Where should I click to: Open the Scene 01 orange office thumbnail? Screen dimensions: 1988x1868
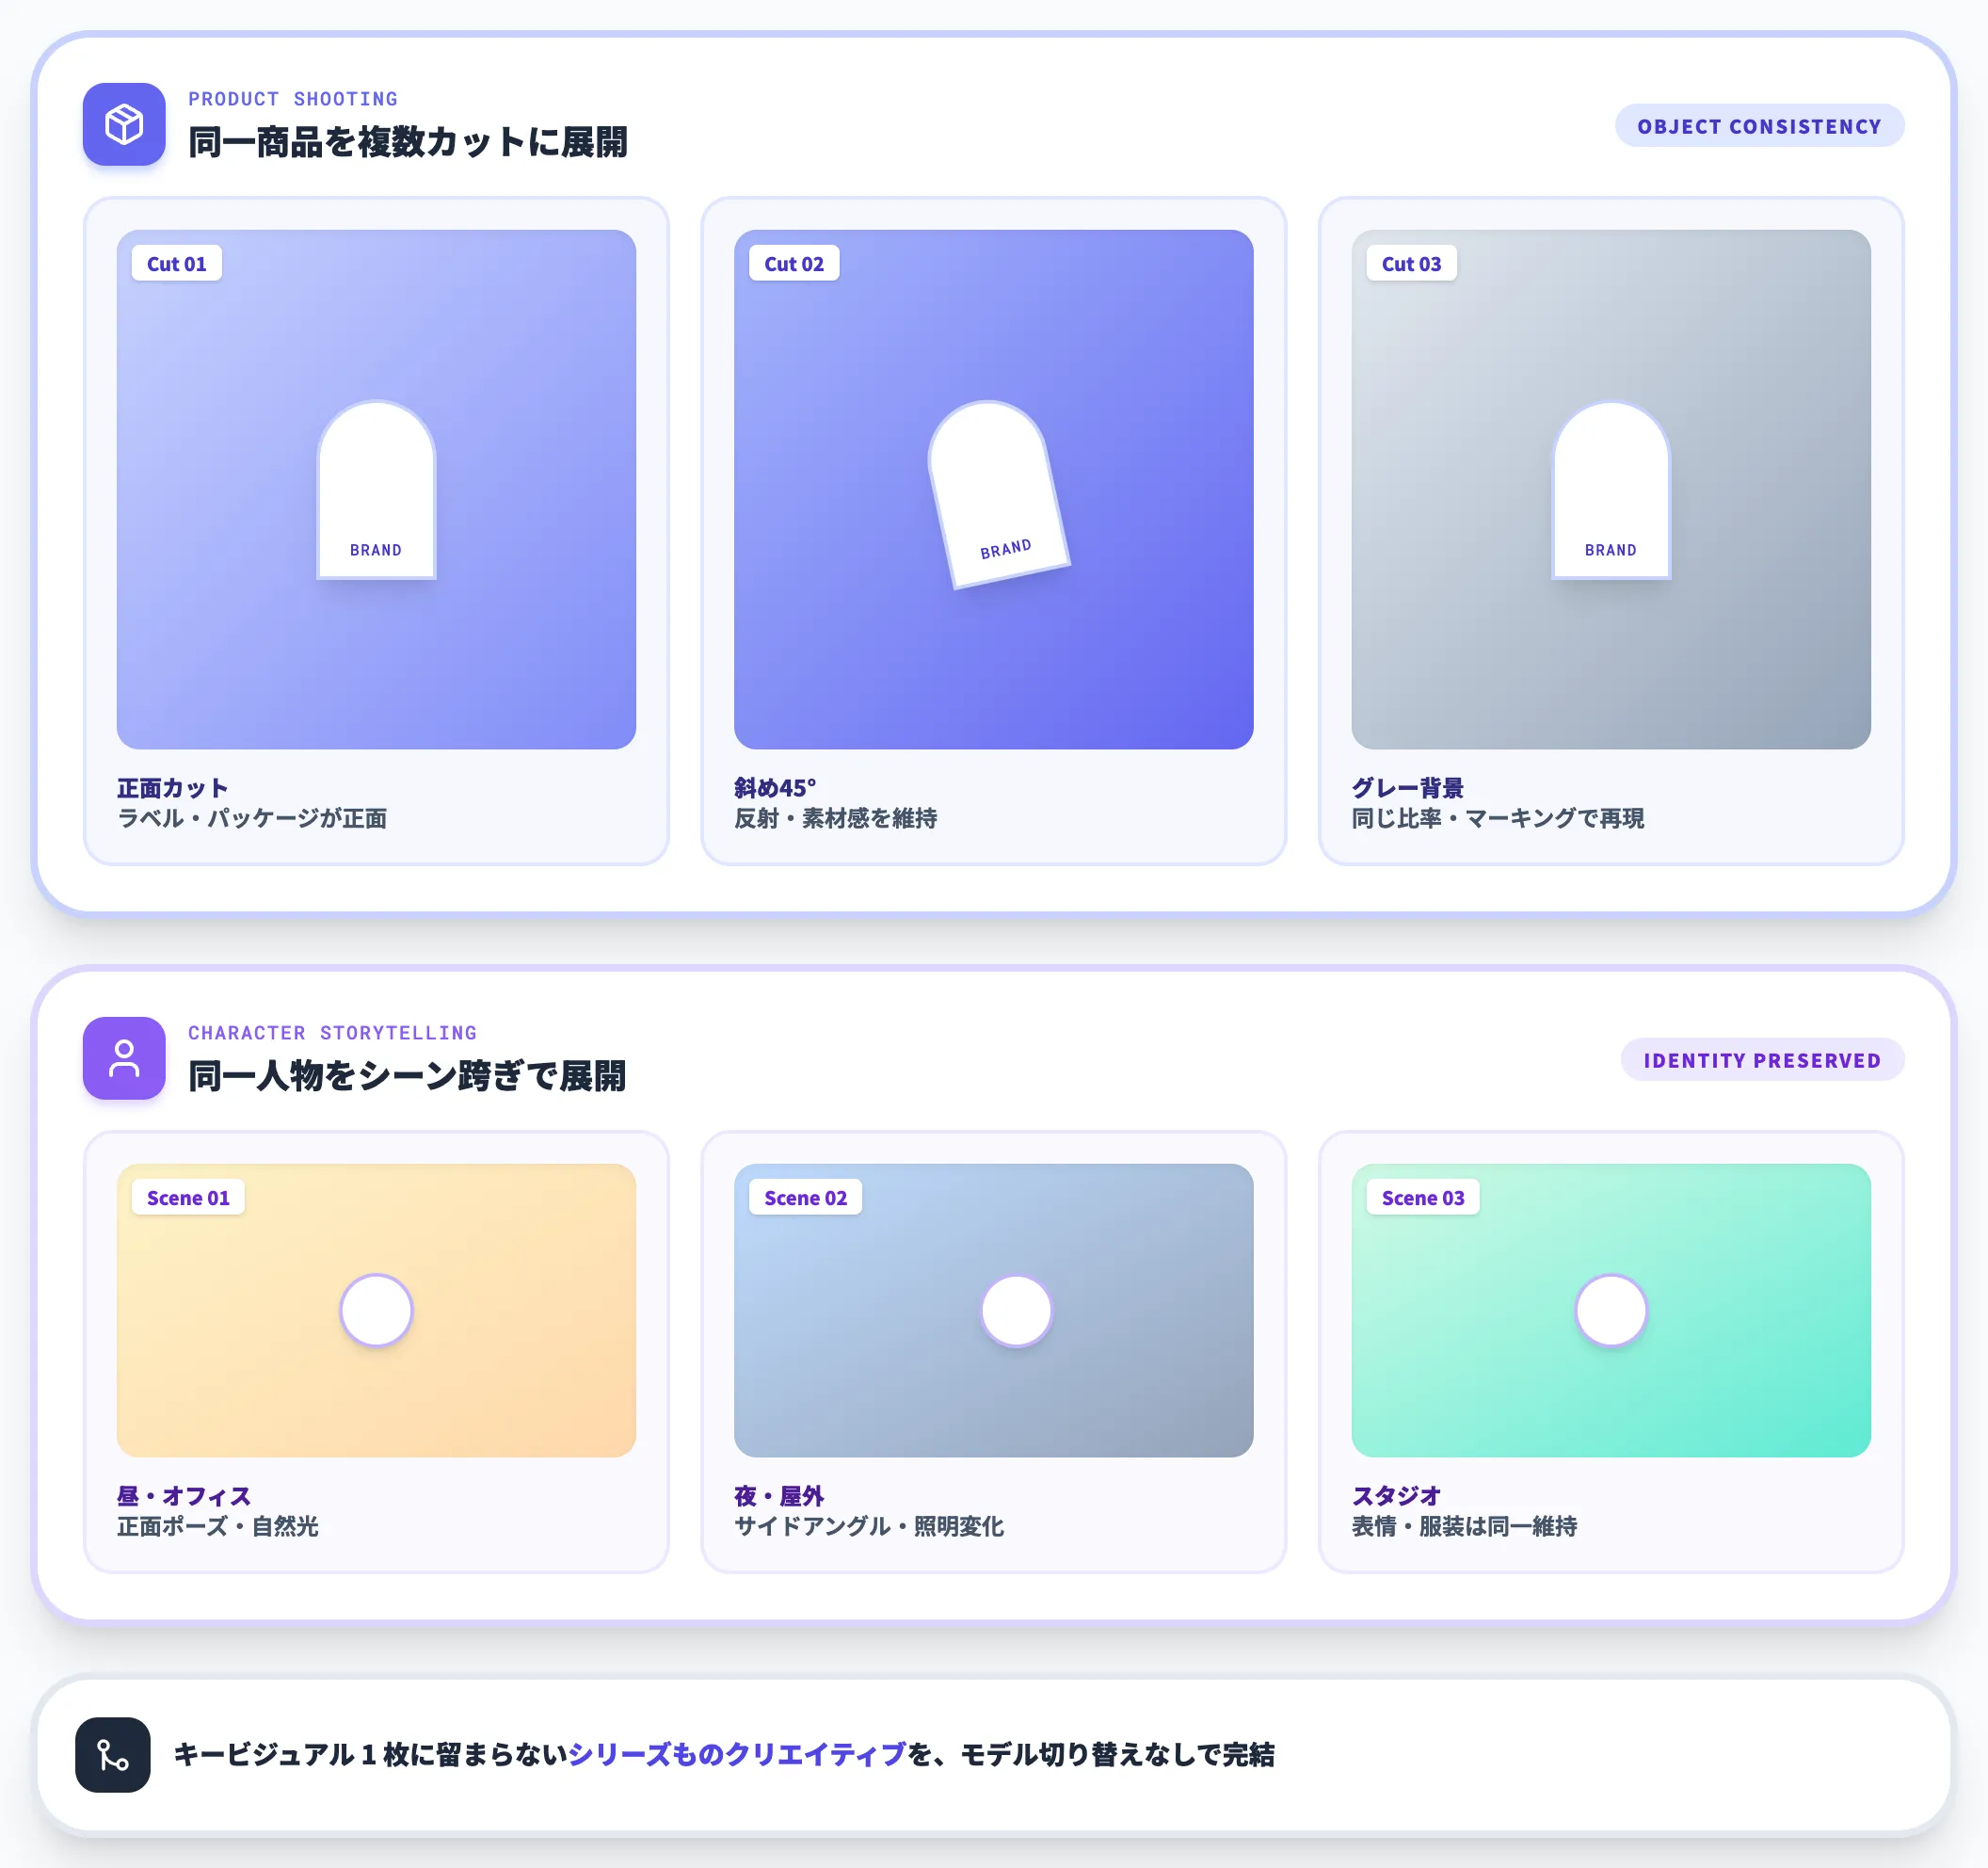376,1310
